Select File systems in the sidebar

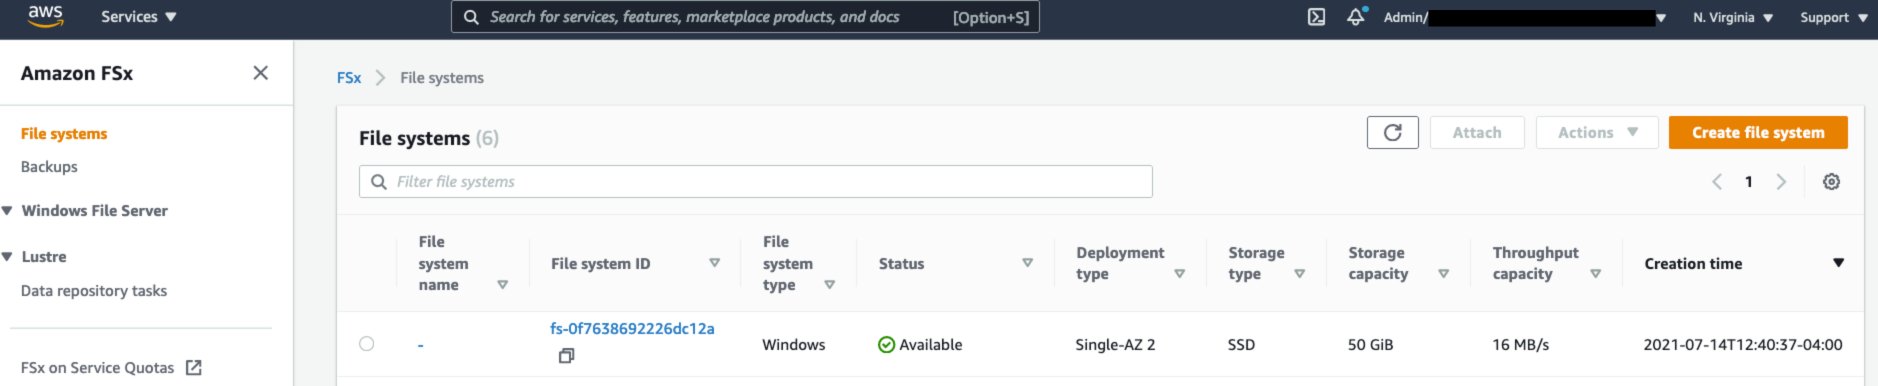[x=64, y=134]
